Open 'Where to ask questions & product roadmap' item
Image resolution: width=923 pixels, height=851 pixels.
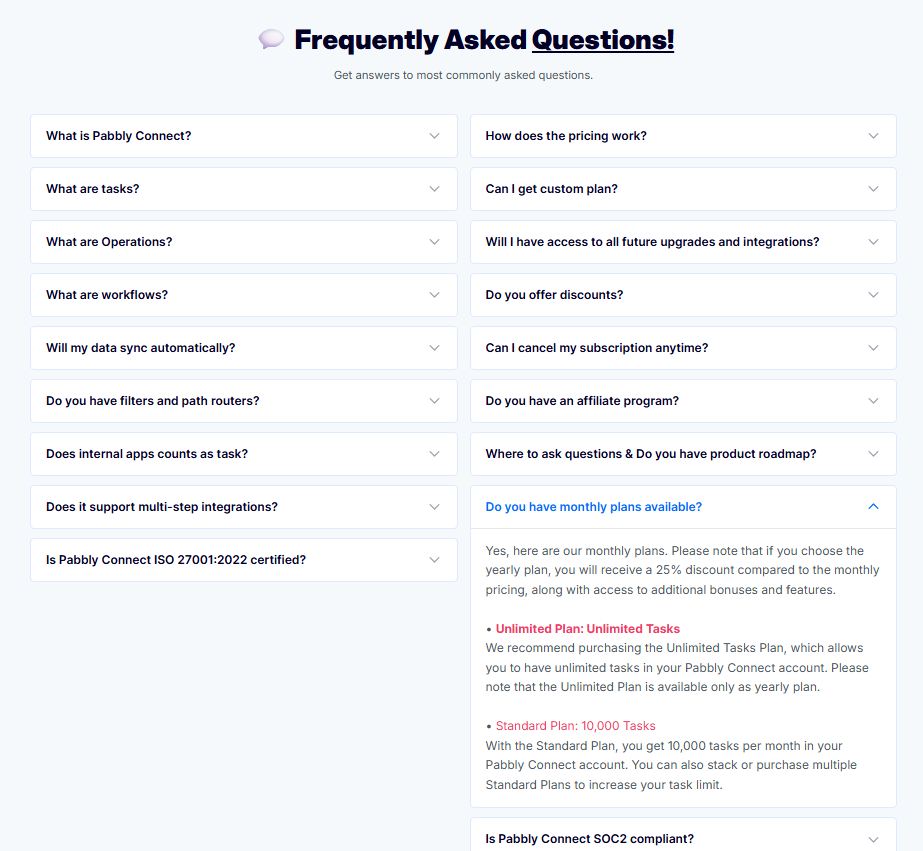tap(683, 454)
